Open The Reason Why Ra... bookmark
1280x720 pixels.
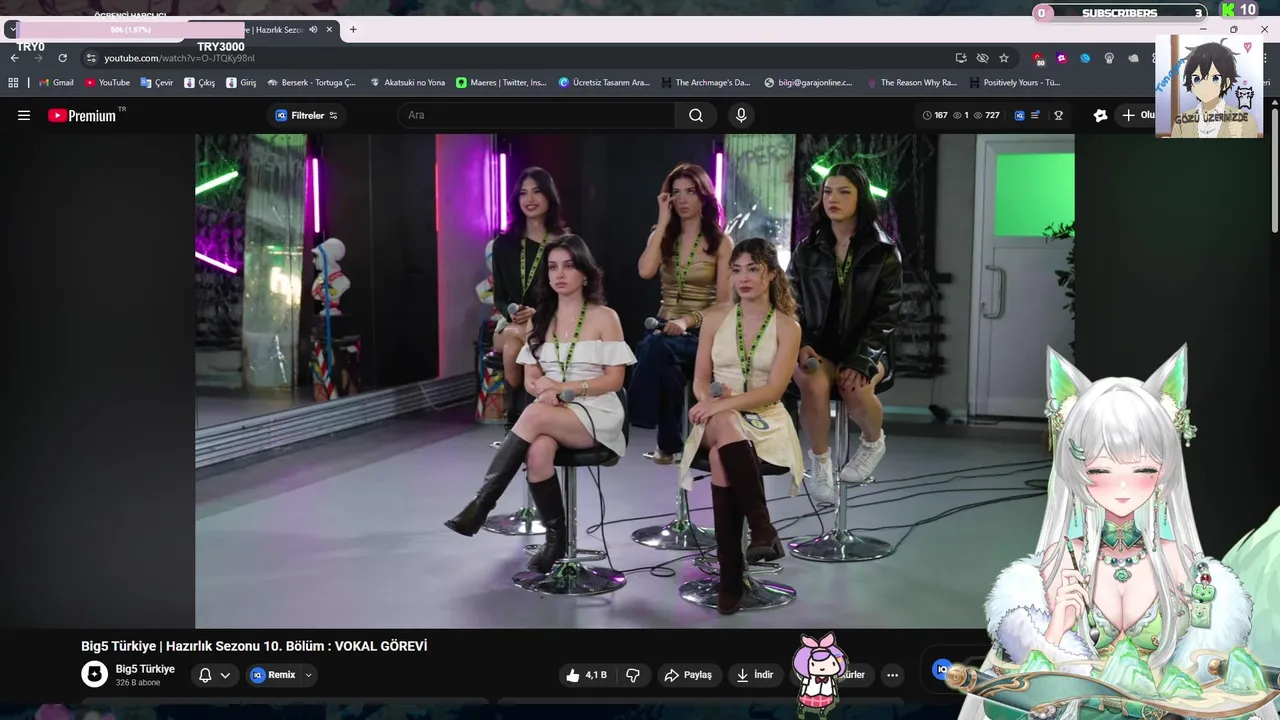(912, 83)
